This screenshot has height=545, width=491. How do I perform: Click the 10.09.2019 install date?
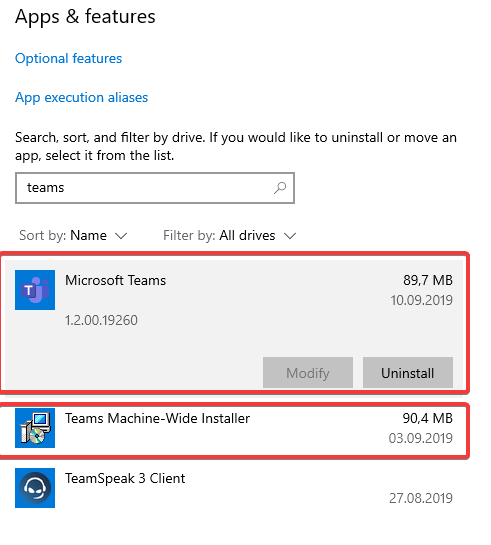pos(421,300)
